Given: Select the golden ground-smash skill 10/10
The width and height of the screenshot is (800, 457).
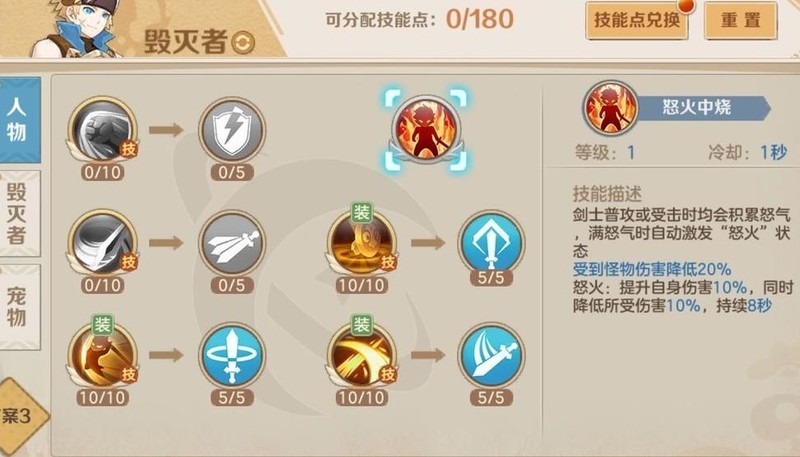Looking at the screenshot, I should point(362,243).
